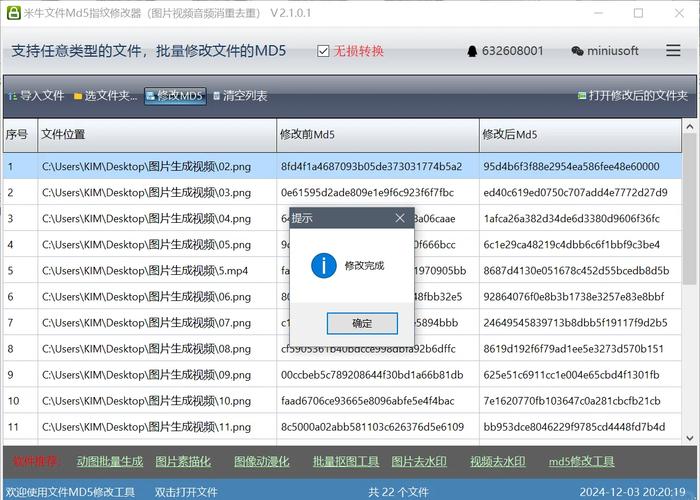Open 视频去水印 link
Viewport: 700px width, 500px height.
[x=497, y=461]
